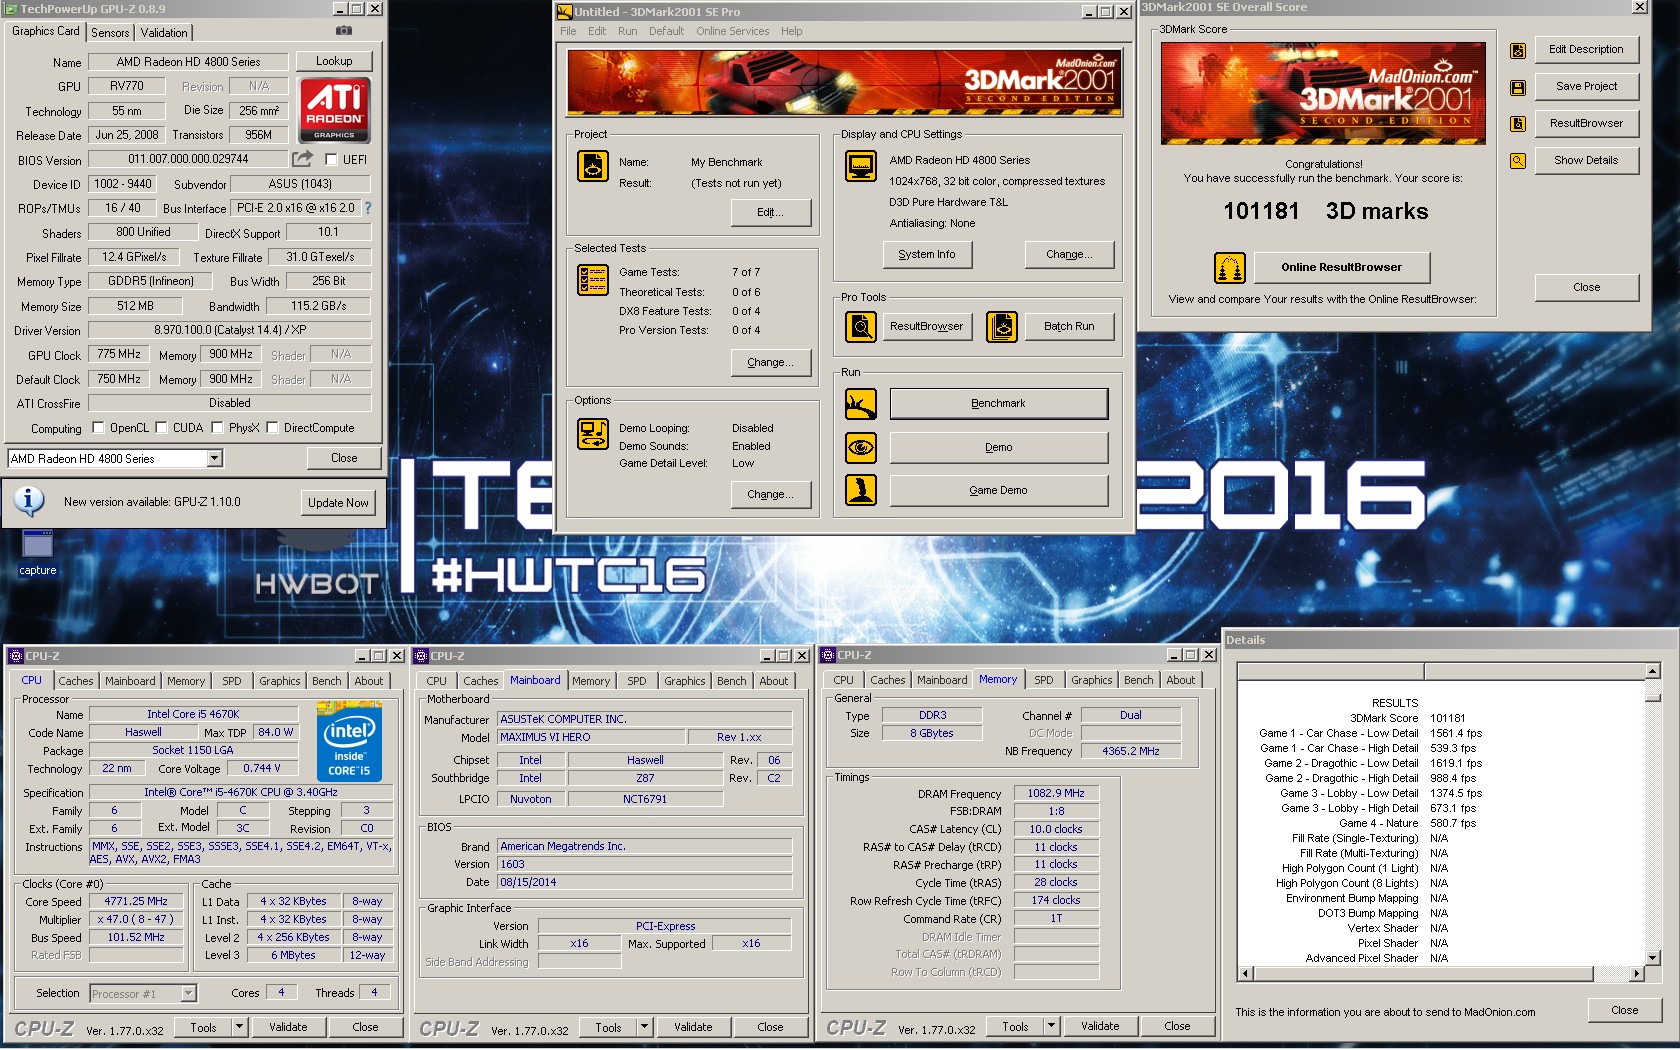The width and height of the screenshot is (1680, 1050).
Task: Click the Selected Tests checklist icon
Action: pyautogui.click(x=593, y=279)
